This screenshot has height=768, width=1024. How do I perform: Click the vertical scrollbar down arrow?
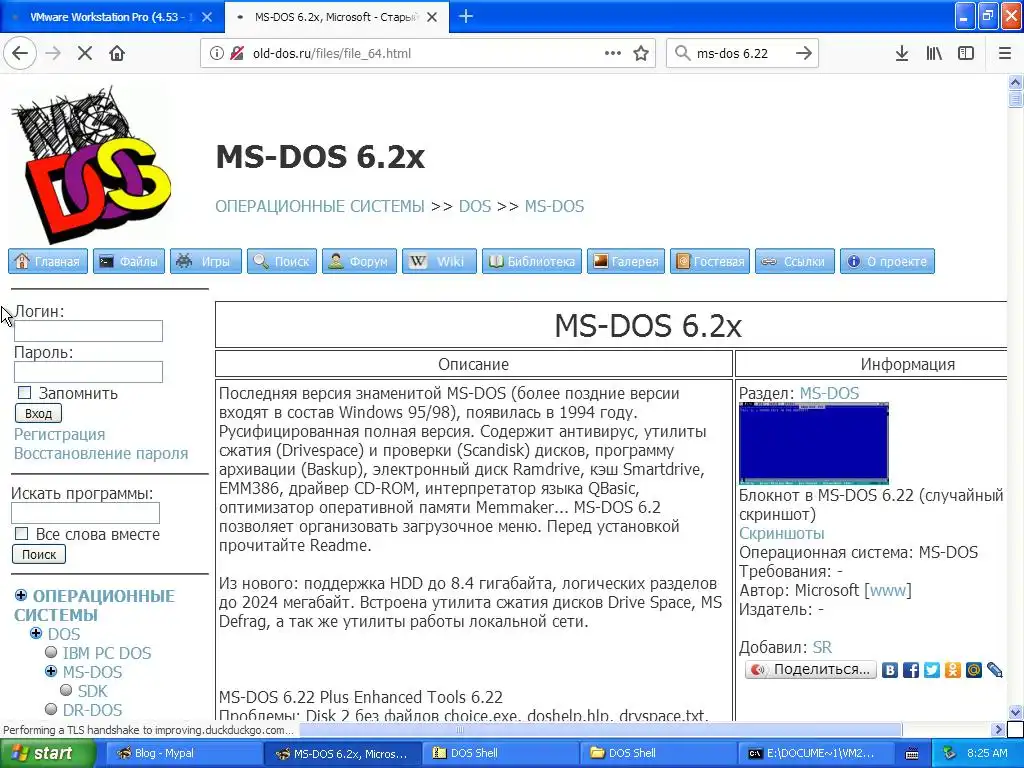point(1015,712)
